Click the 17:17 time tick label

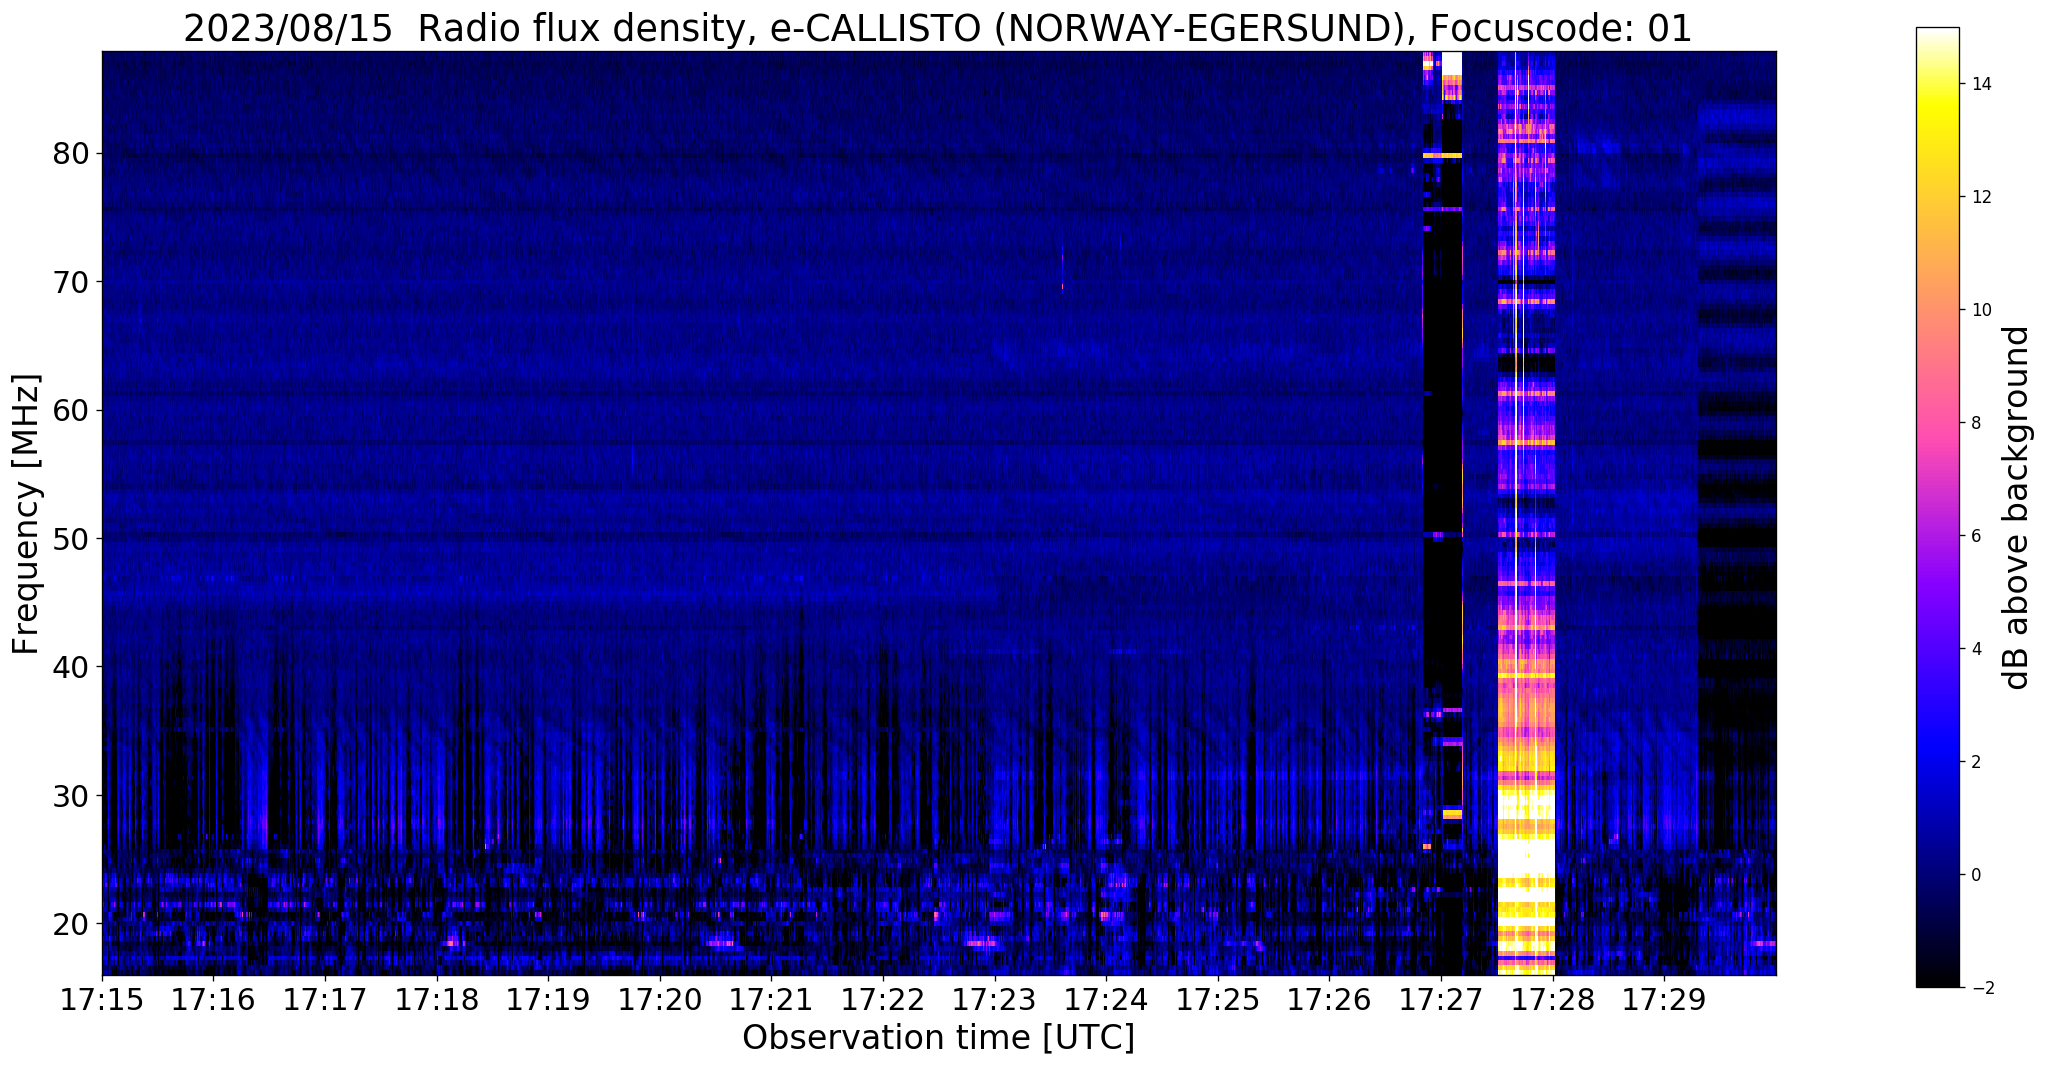[x=324, y=1000]
